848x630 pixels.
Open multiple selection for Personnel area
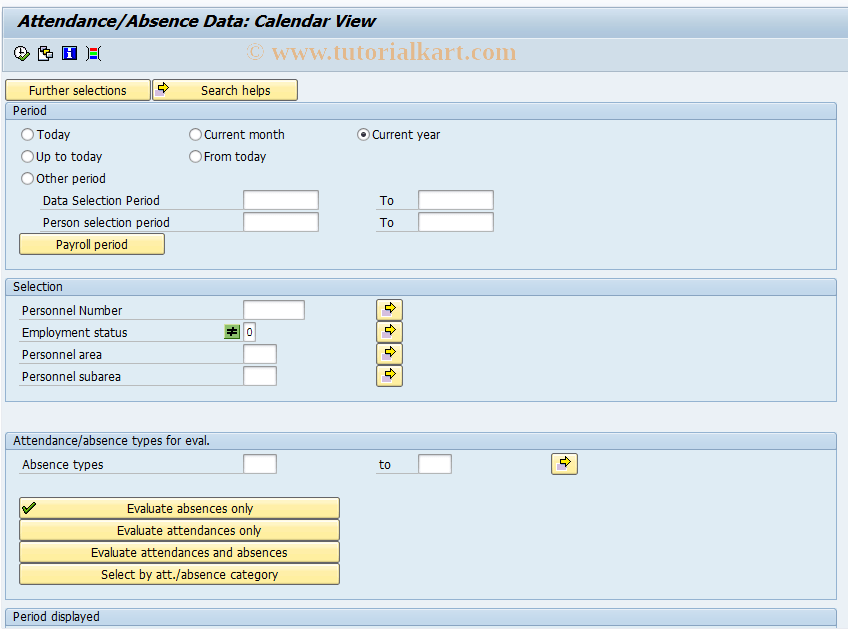[389, 354]
